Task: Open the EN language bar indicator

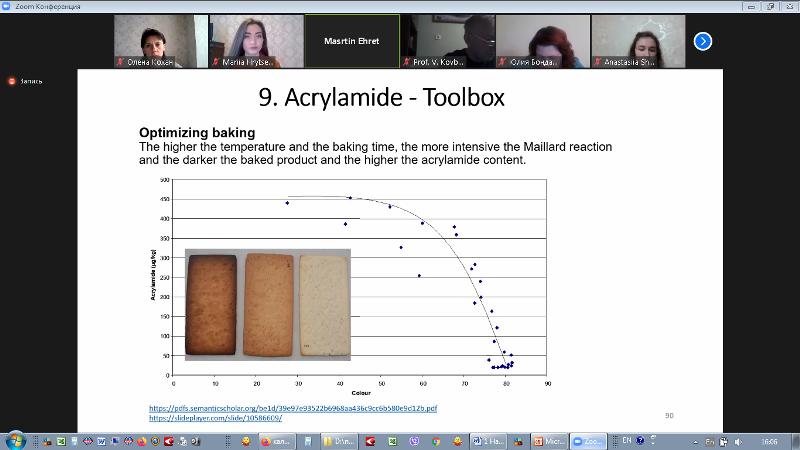Action: 627,440
